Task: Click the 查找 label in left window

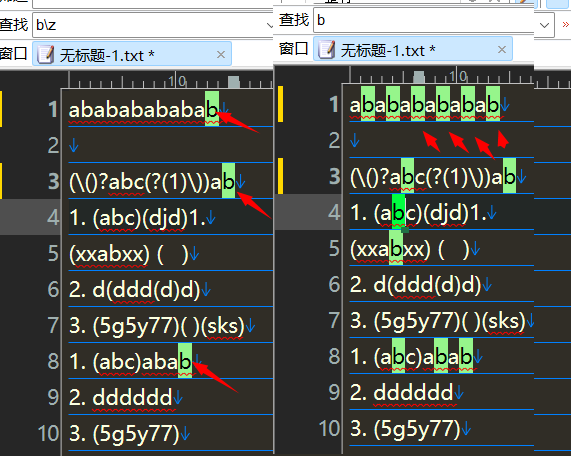Action: [14, 25]
